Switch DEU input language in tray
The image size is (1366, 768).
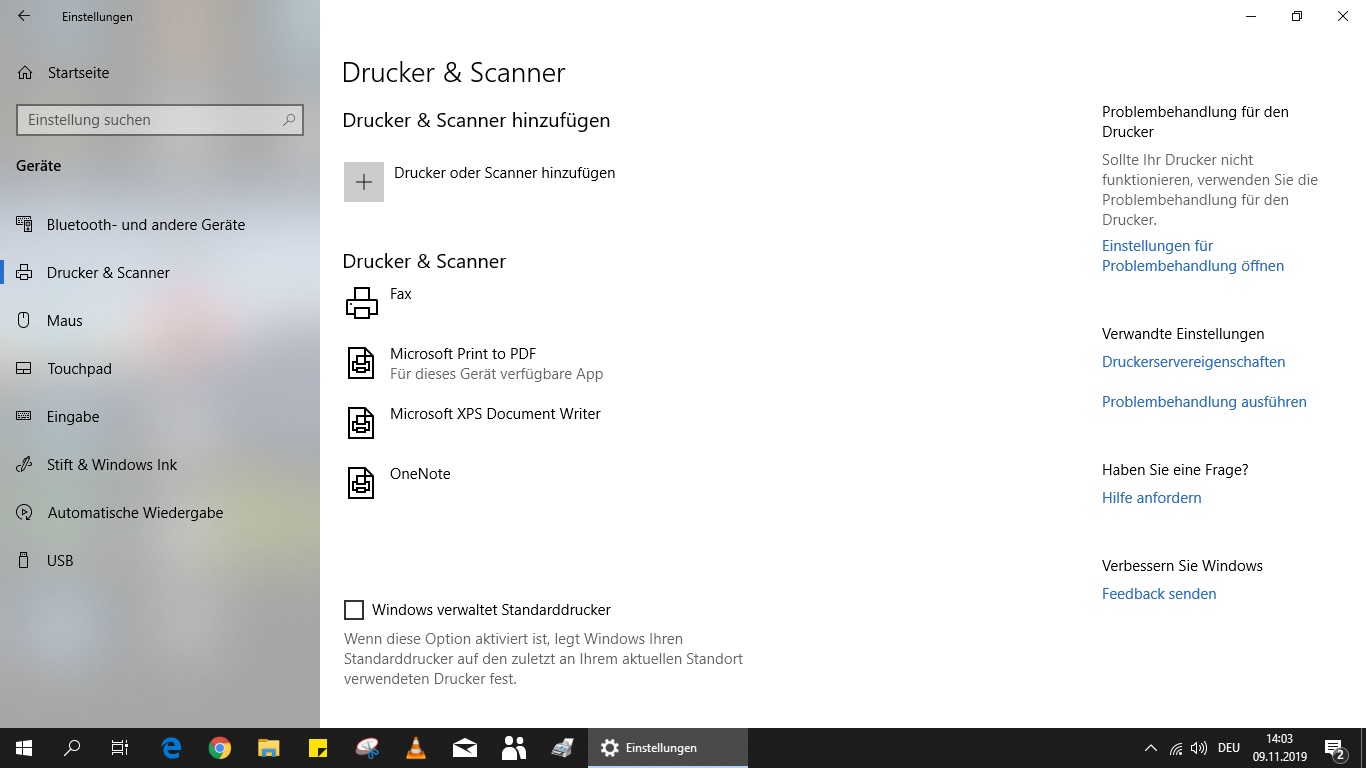(x=1229, y=748)
